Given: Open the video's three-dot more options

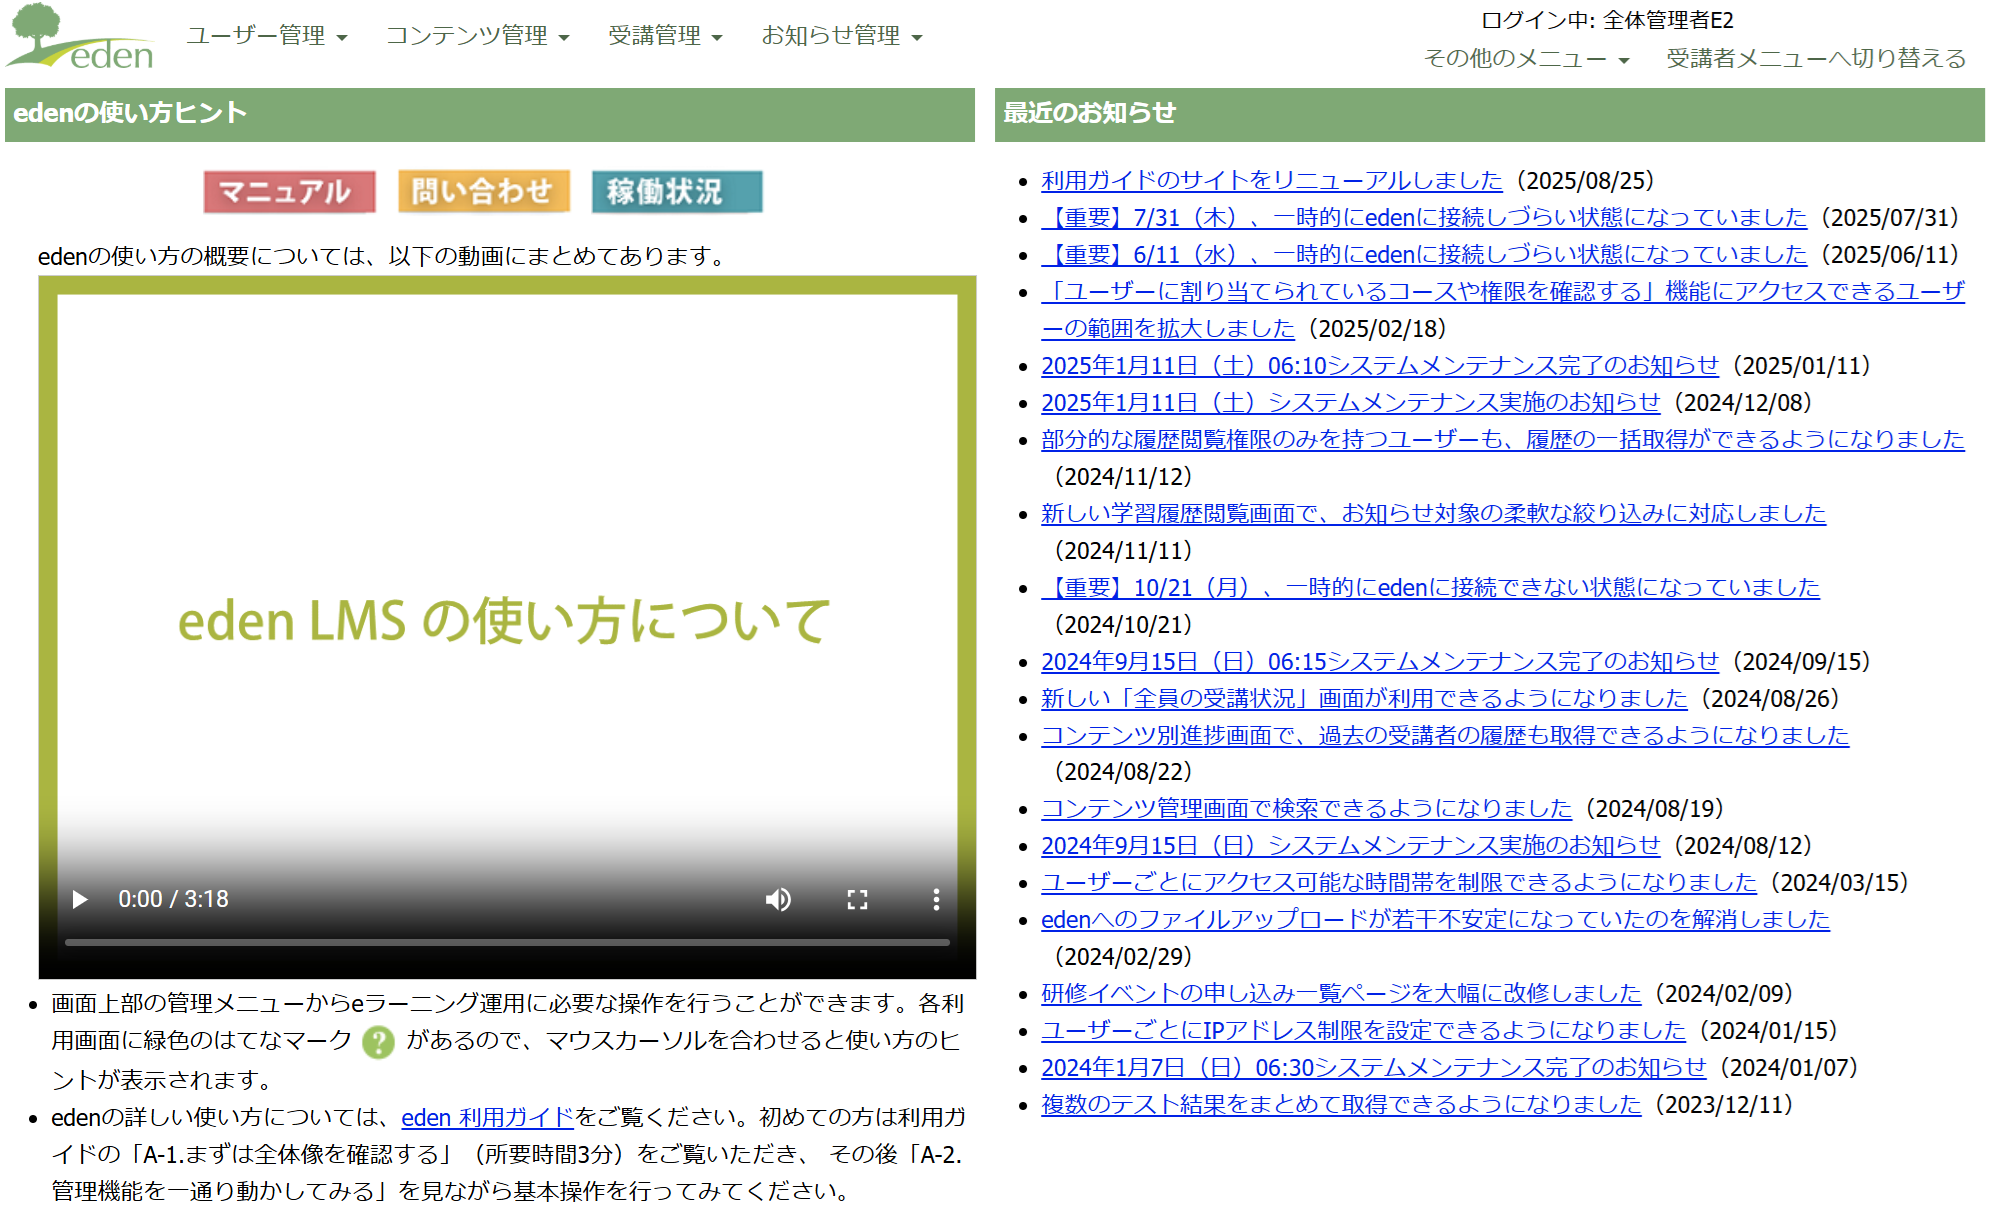Looking at the screenshot, I should click(936, 899).
